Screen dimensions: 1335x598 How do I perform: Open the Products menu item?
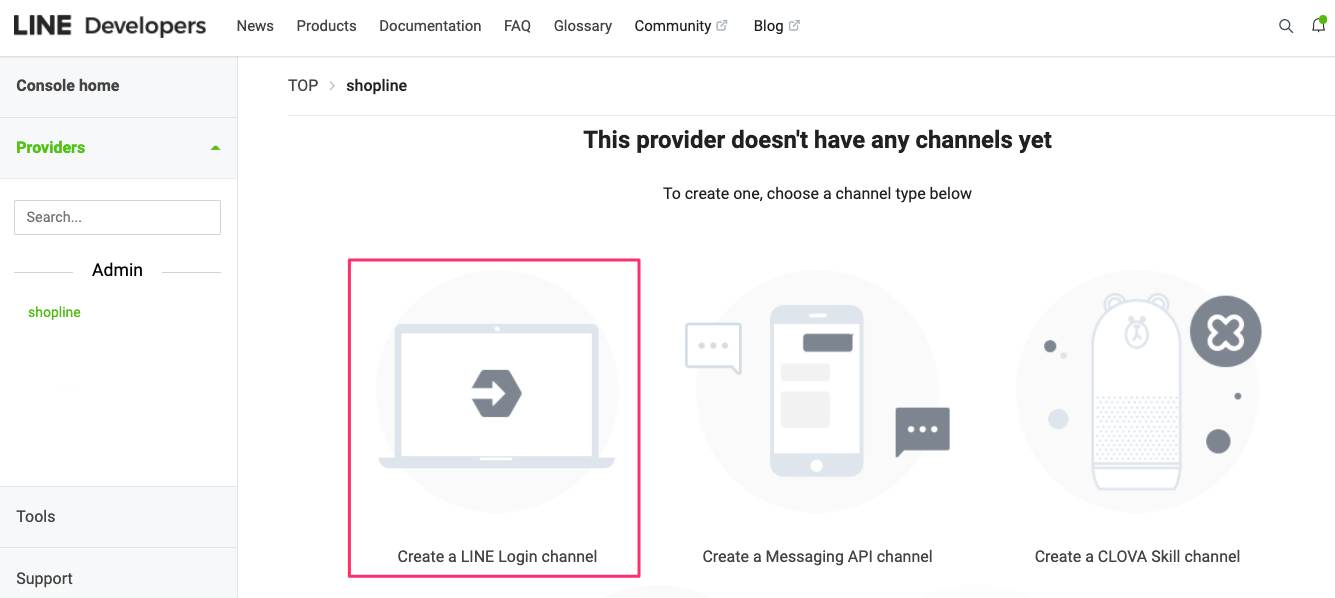(x=326, y=26)
